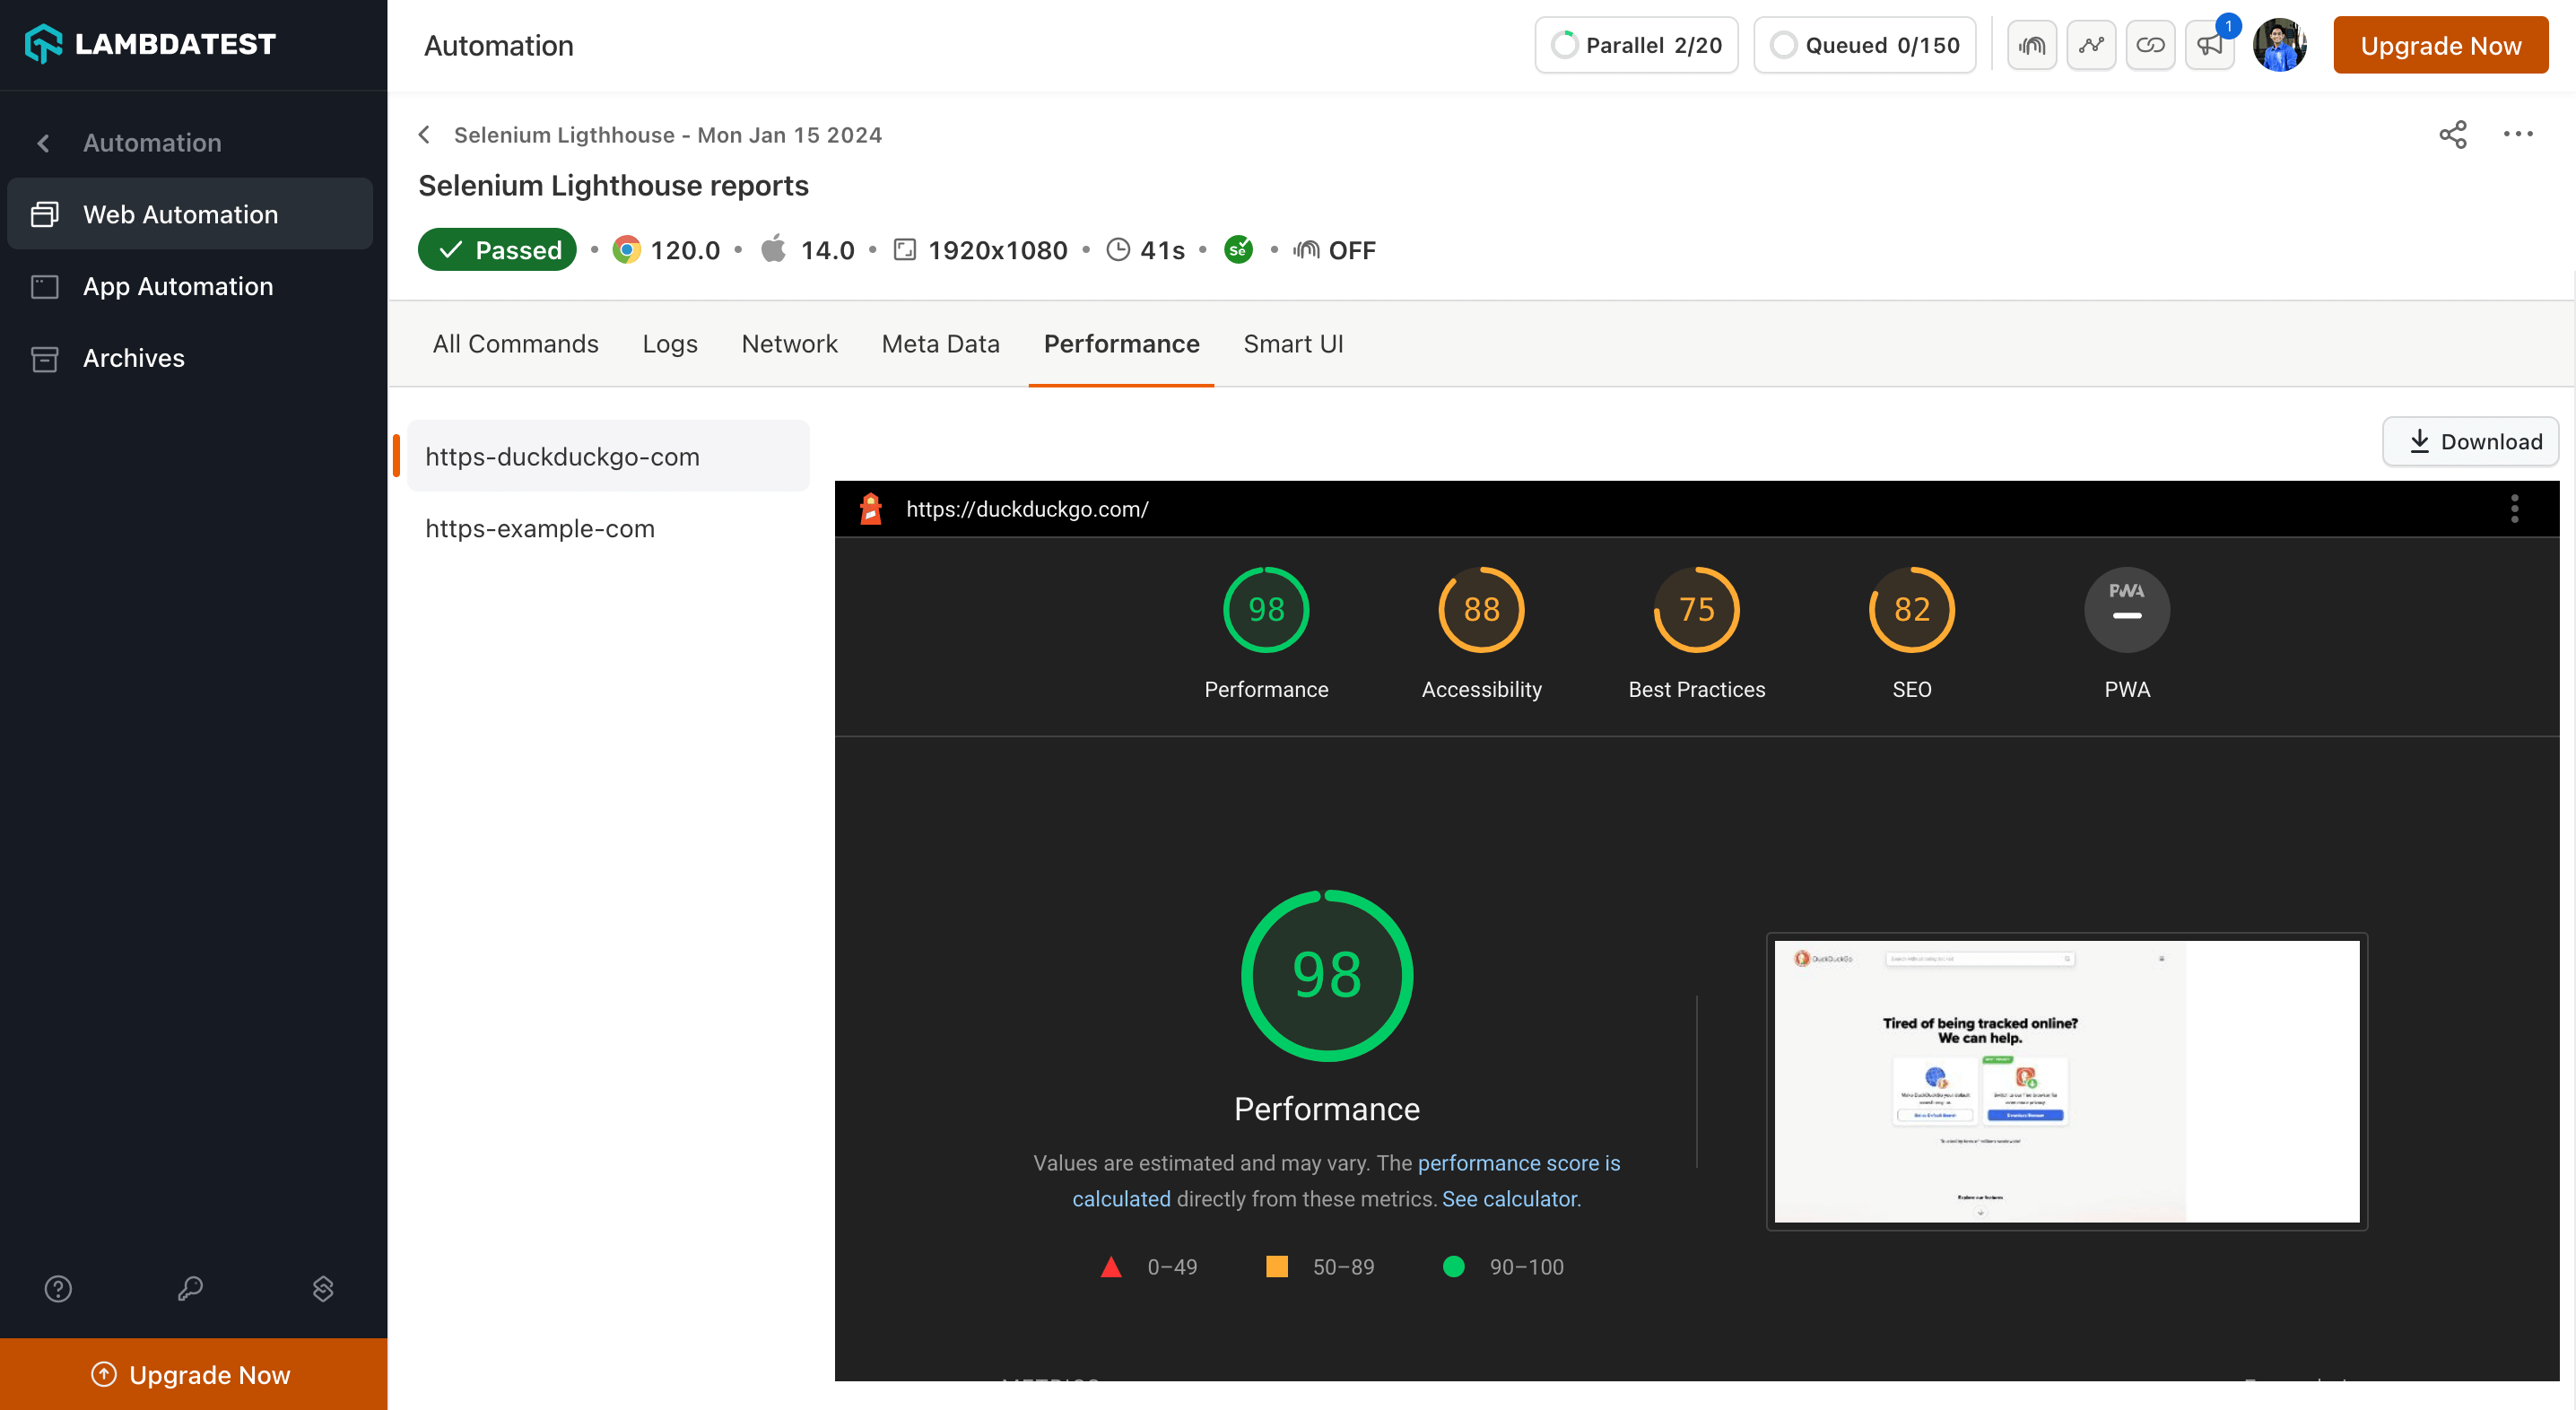Open Lighthouse report vertical dots menu

[x=2514, y=509]
